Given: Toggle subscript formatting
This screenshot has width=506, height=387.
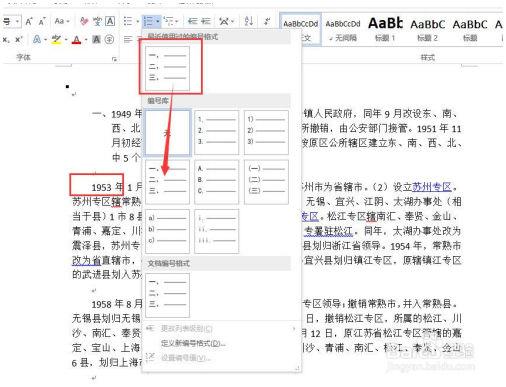Looking at the screenshot, I should coord(6,40).
